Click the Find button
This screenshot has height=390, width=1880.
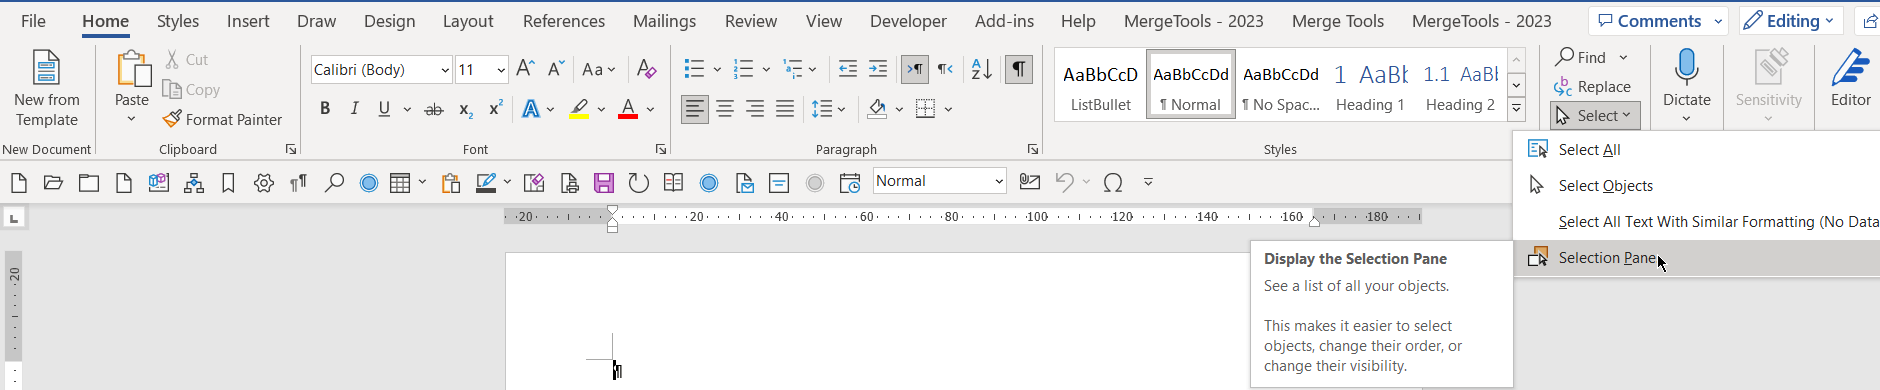click(1581, 57)
